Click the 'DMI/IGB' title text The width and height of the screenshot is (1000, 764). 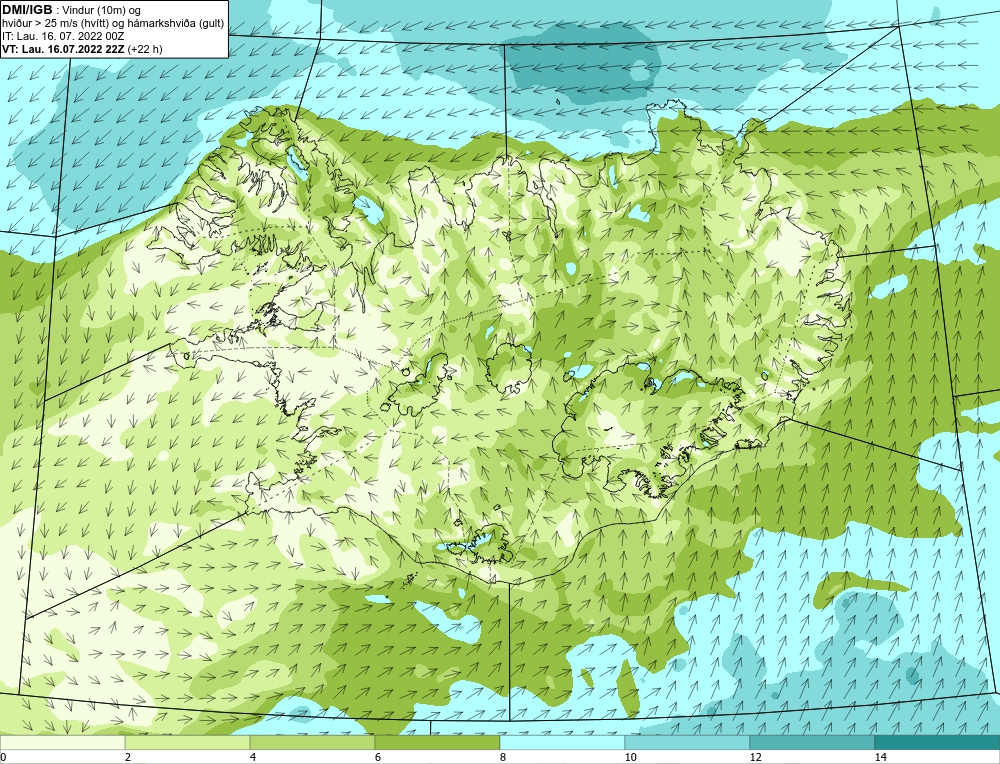click(x=27, y=10)
